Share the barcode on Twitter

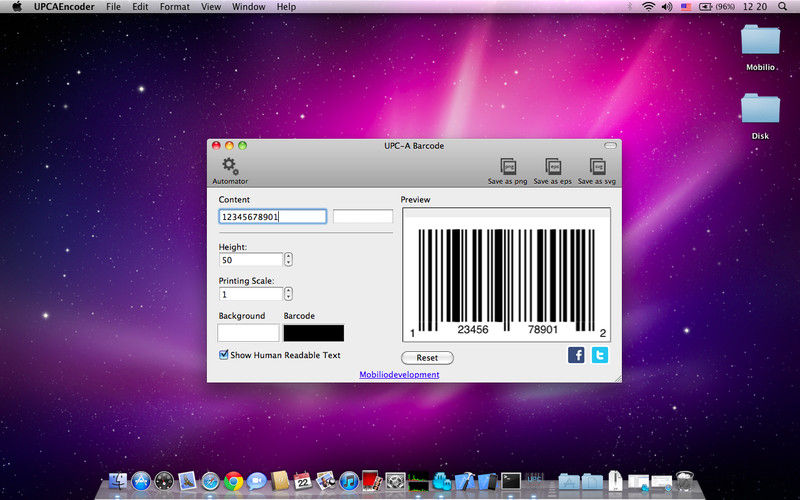click(x=599, y=355)
